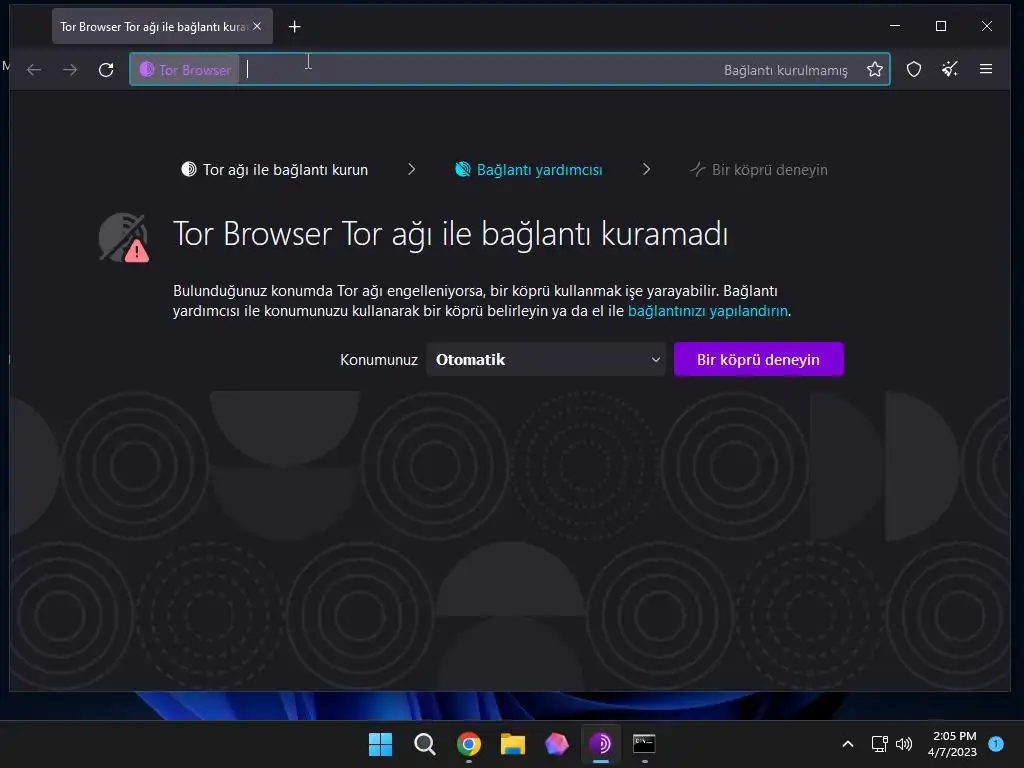Click the back navigation arrow

coord(34,69)
